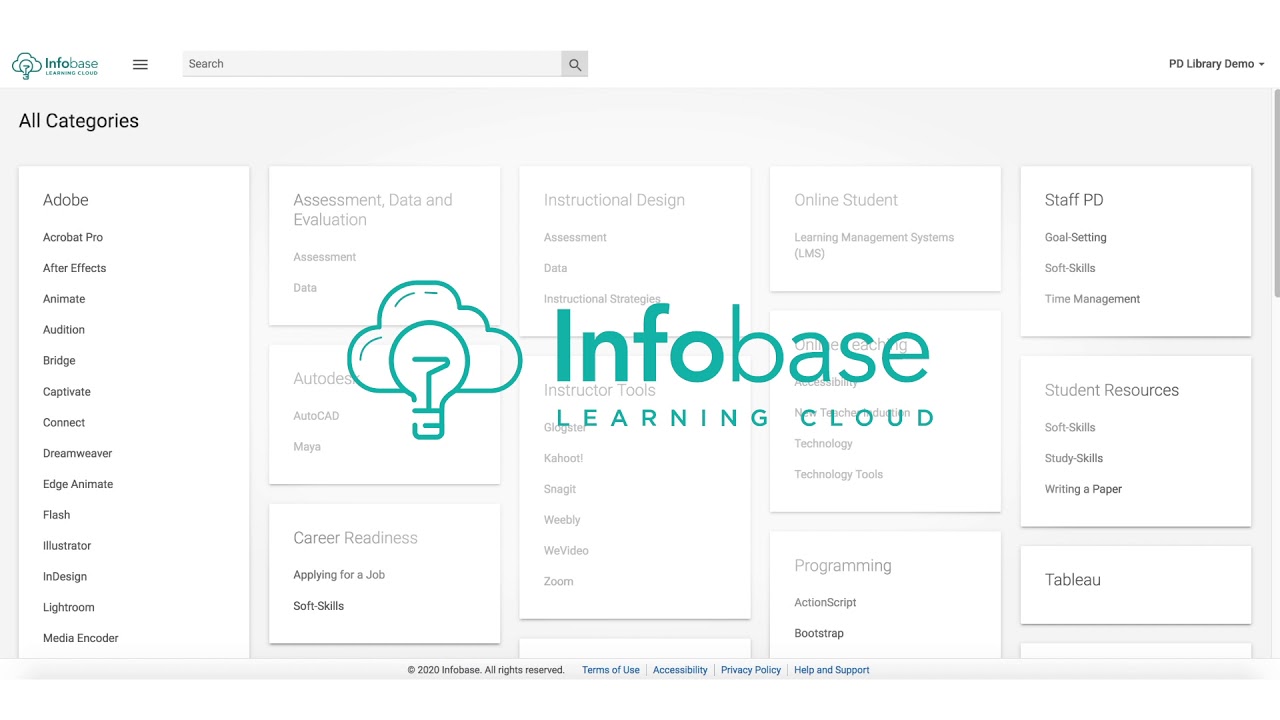The image size is (1280, 720).
Task: Select Animate in the Adobe list
Action: [64, 299]
